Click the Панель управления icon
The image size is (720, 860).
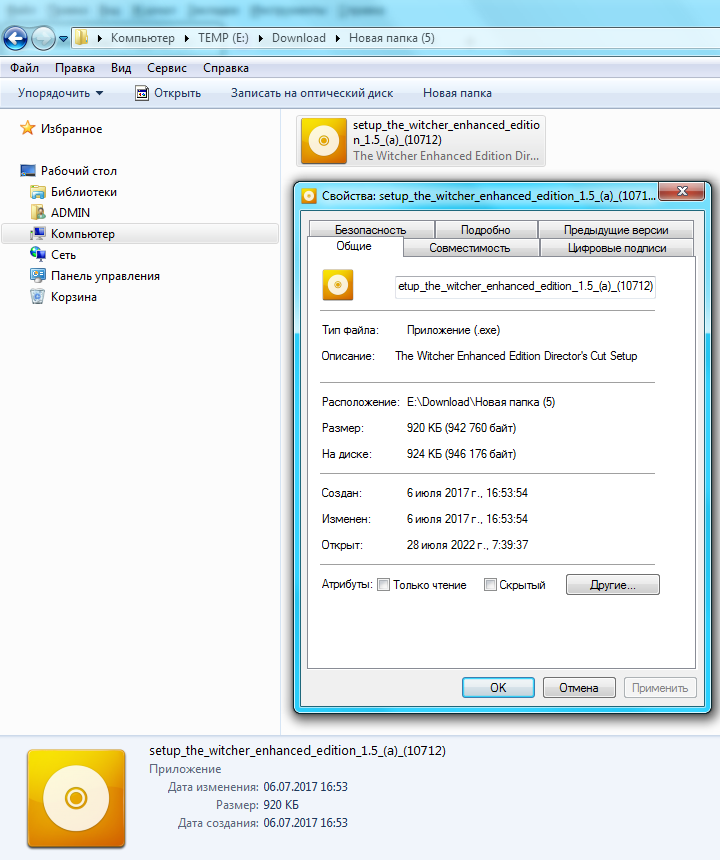coord(38,275)
